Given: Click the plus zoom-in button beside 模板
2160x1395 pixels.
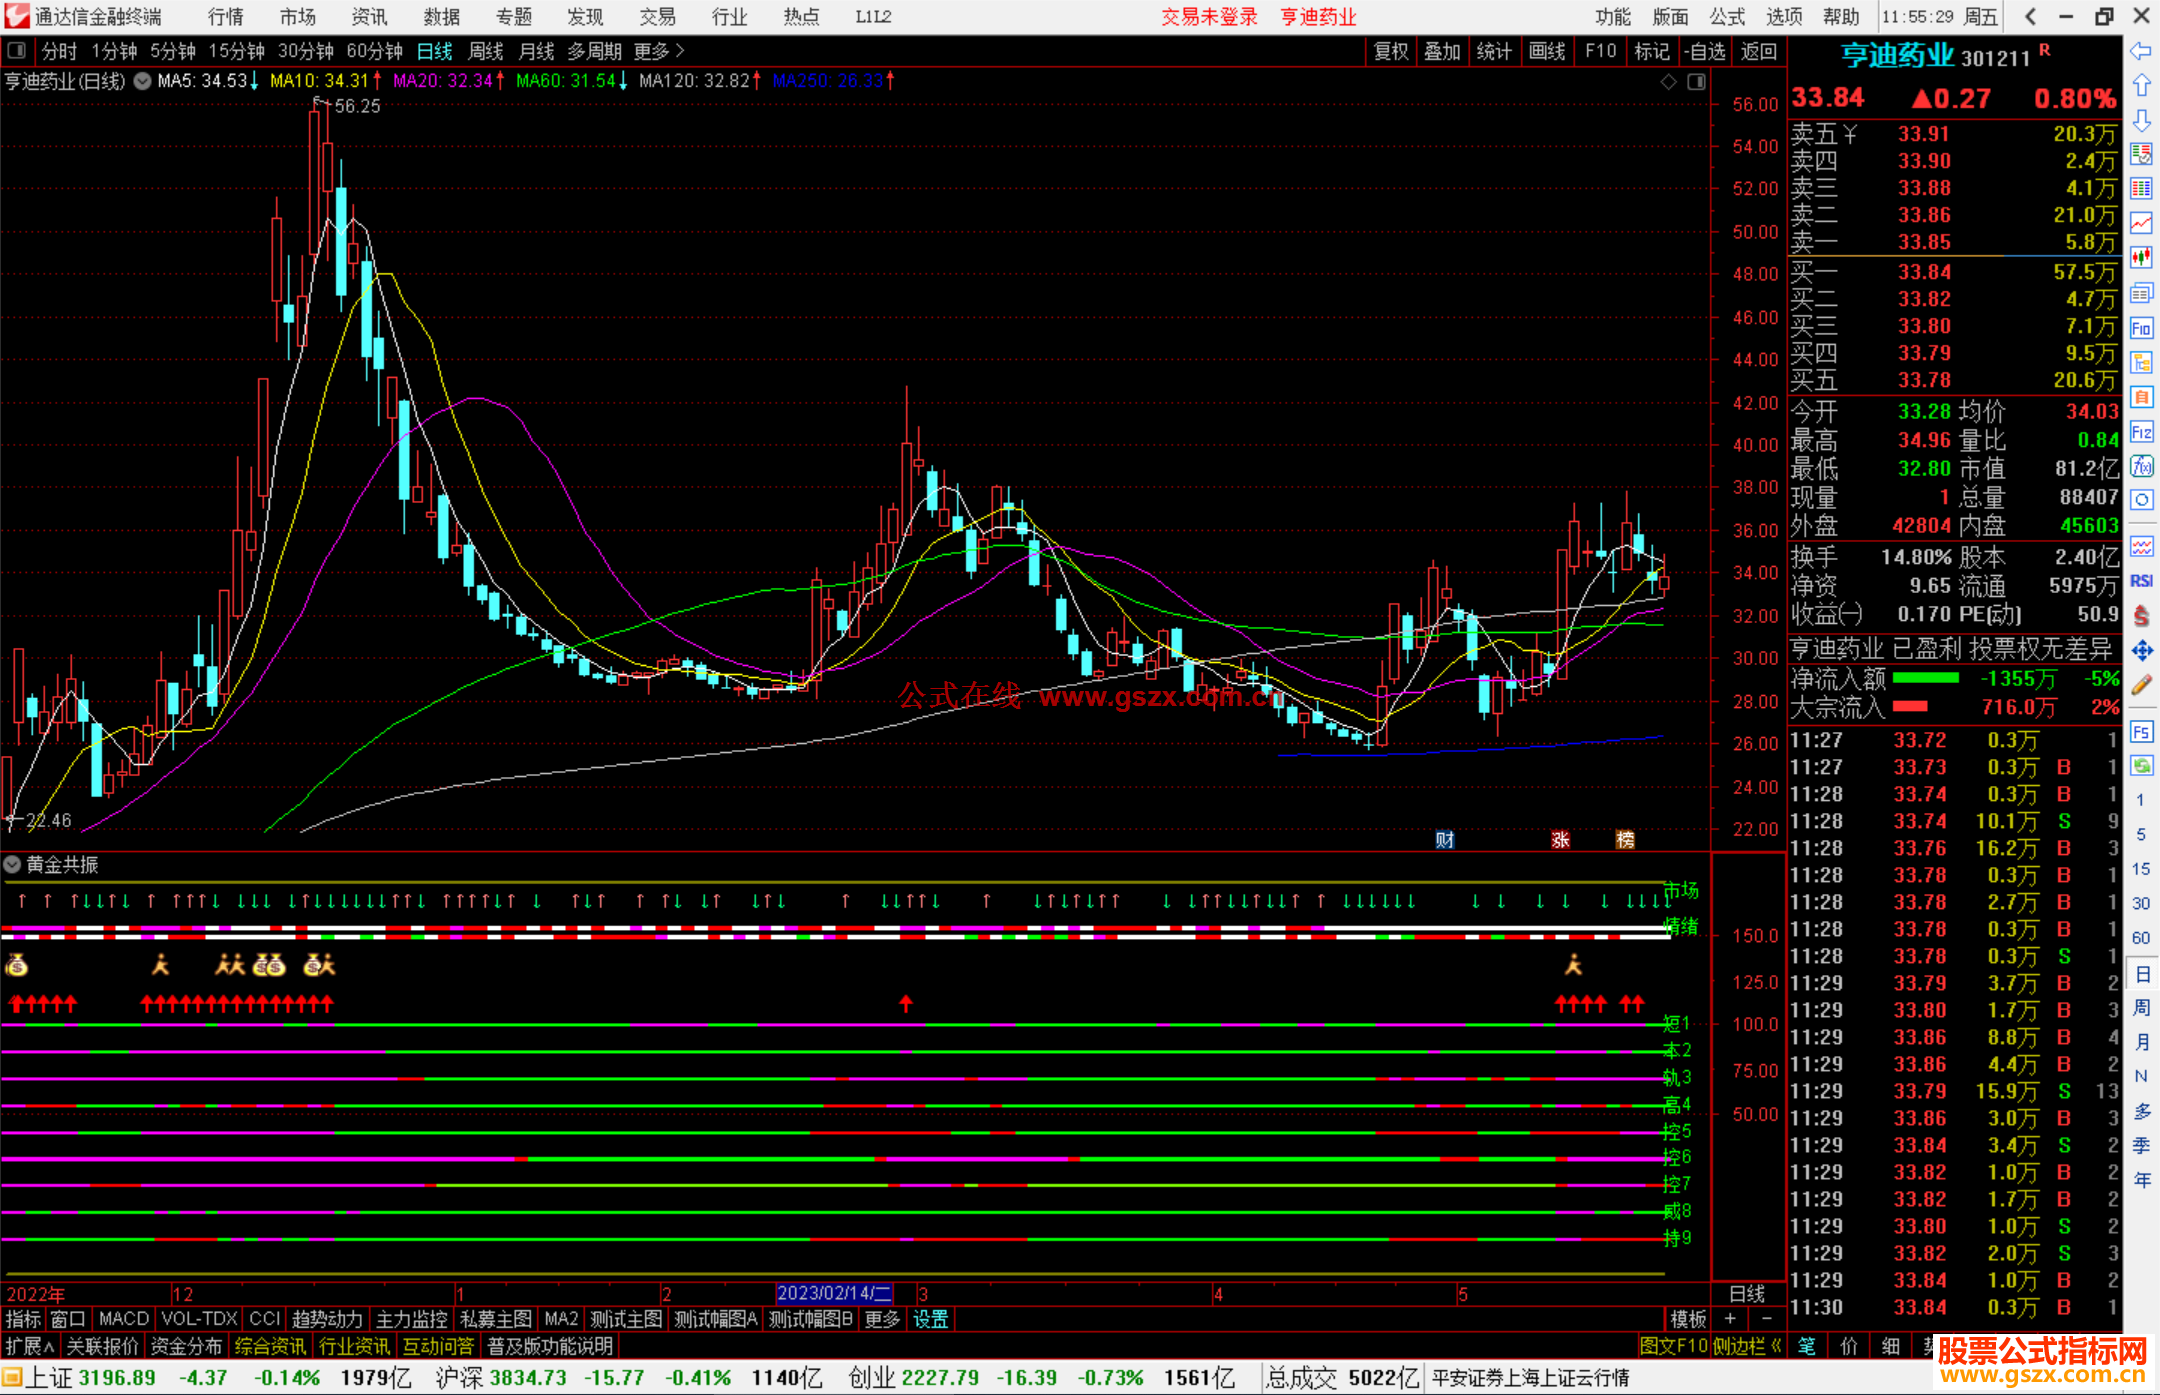Looking at the screenshot, I should [1730, 1319].
